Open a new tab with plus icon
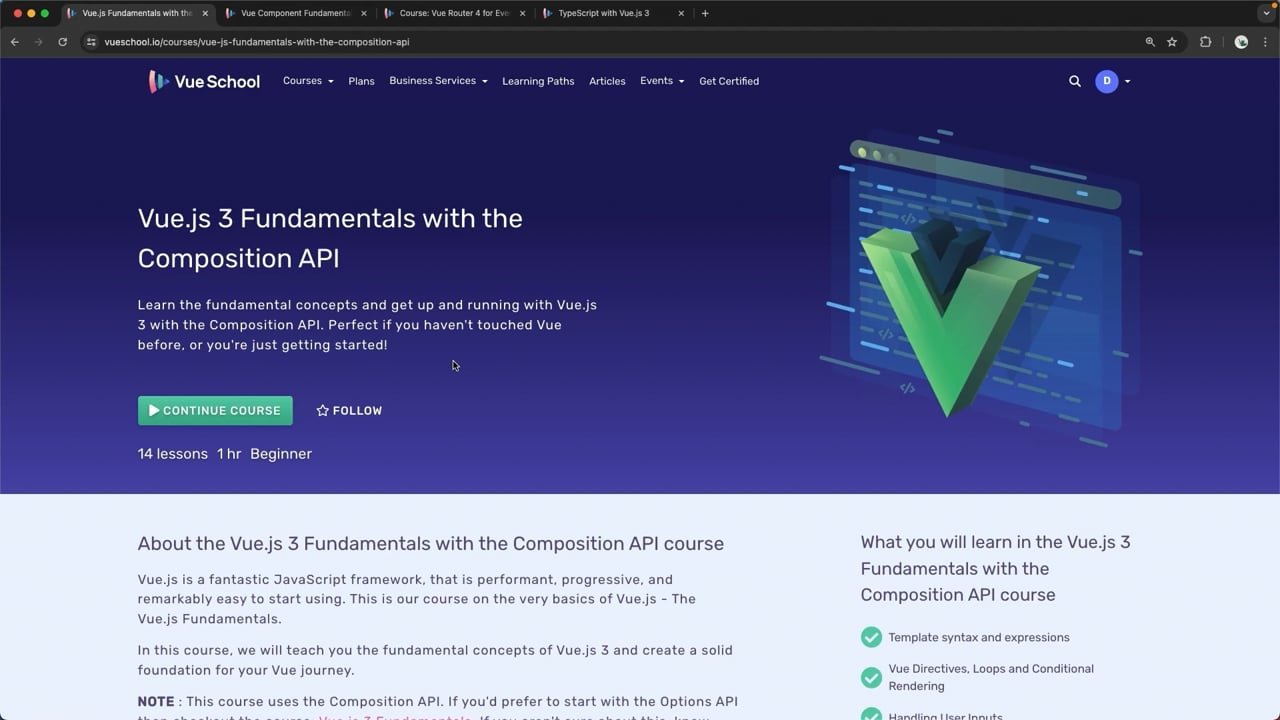The width and height of the screenshot is (1280, 720). tap(705, 13)
